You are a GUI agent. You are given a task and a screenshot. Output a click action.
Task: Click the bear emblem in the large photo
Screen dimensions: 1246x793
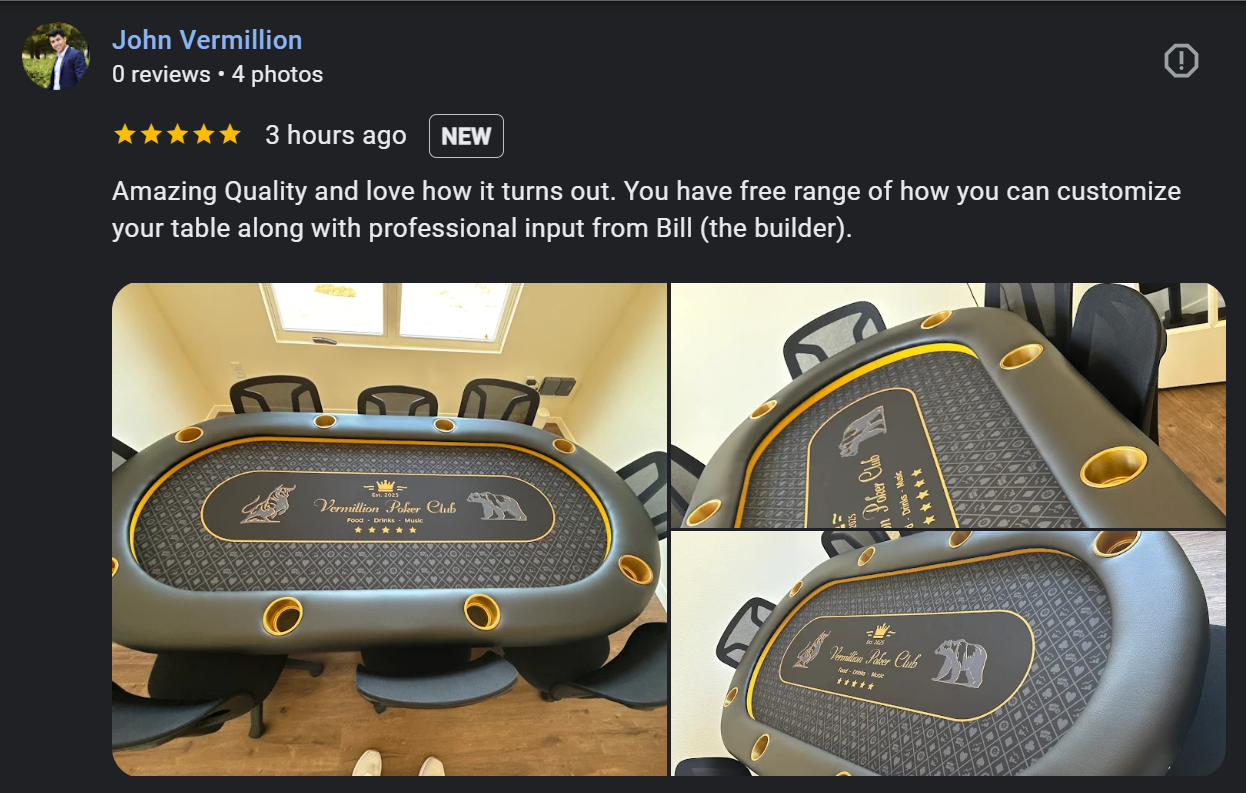(x=498, y=505)
